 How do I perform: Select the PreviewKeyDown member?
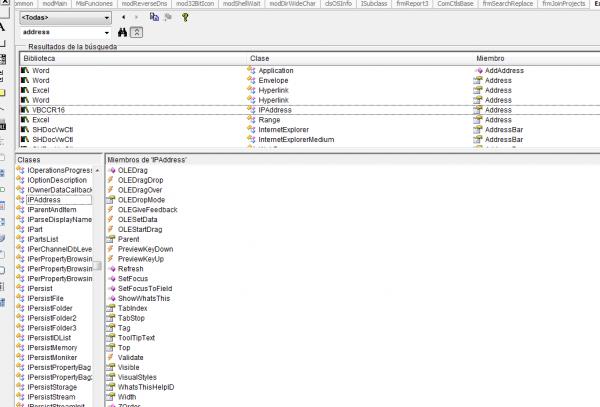coord(145,249)
